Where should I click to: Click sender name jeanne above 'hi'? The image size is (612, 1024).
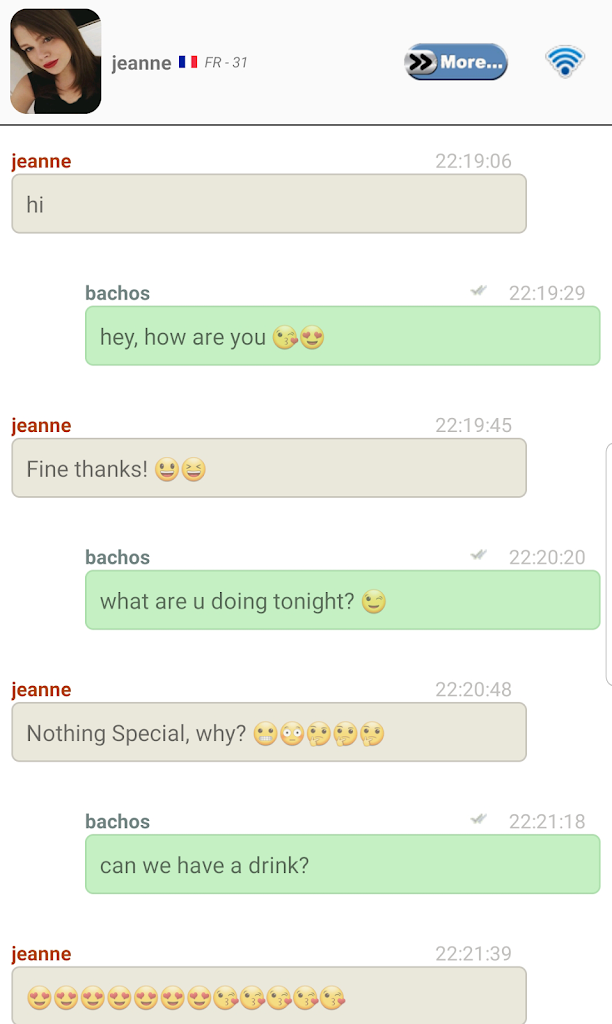click(x=41, y=161)
